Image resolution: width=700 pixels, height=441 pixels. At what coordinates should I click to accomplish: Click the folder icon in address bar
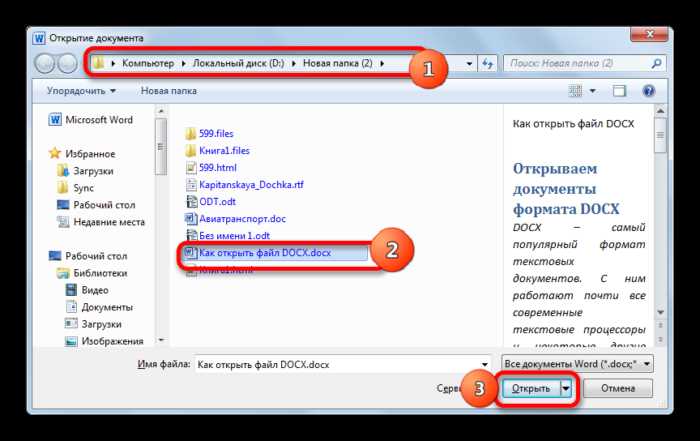99,63
